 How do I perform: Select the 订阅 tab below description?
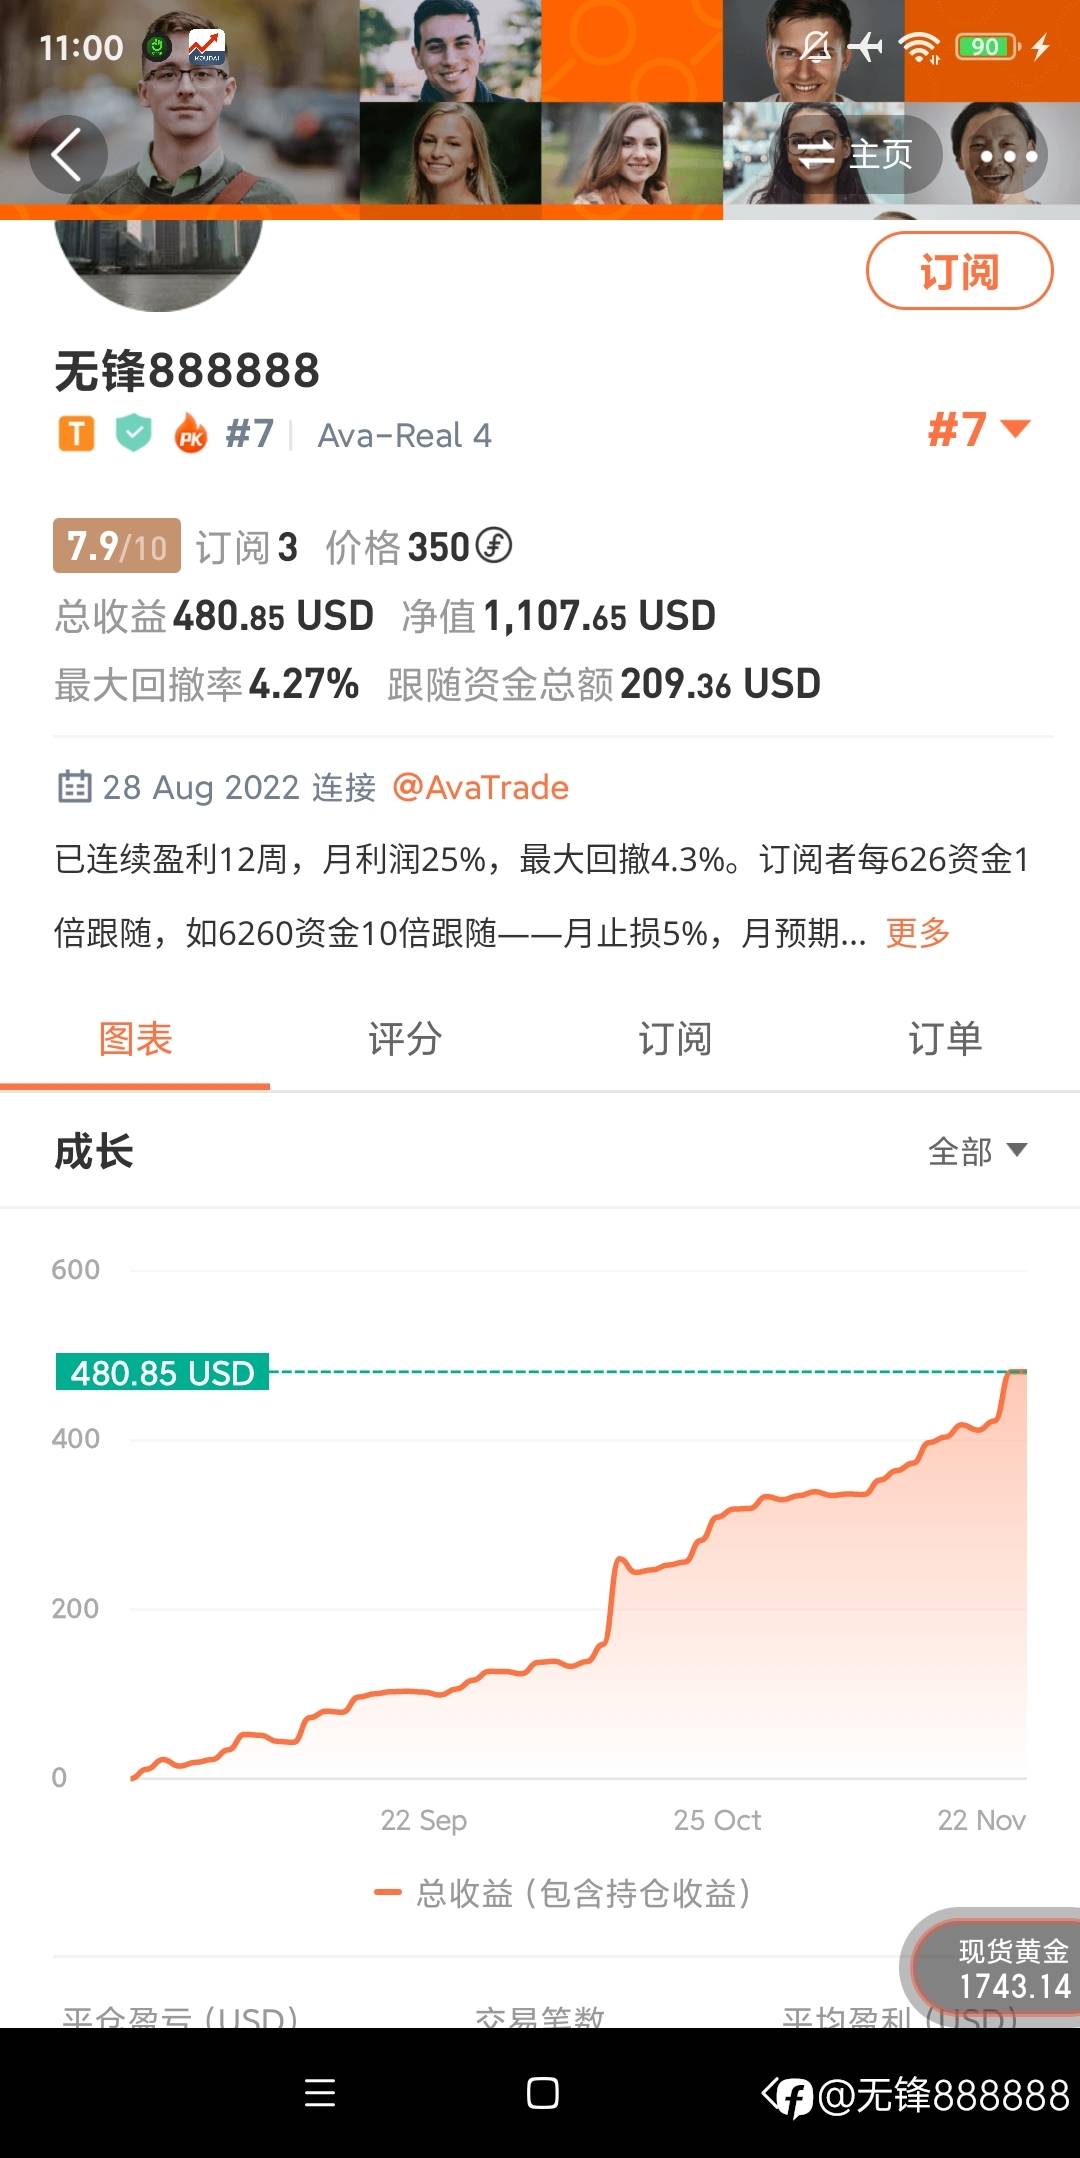[675, 1039]
